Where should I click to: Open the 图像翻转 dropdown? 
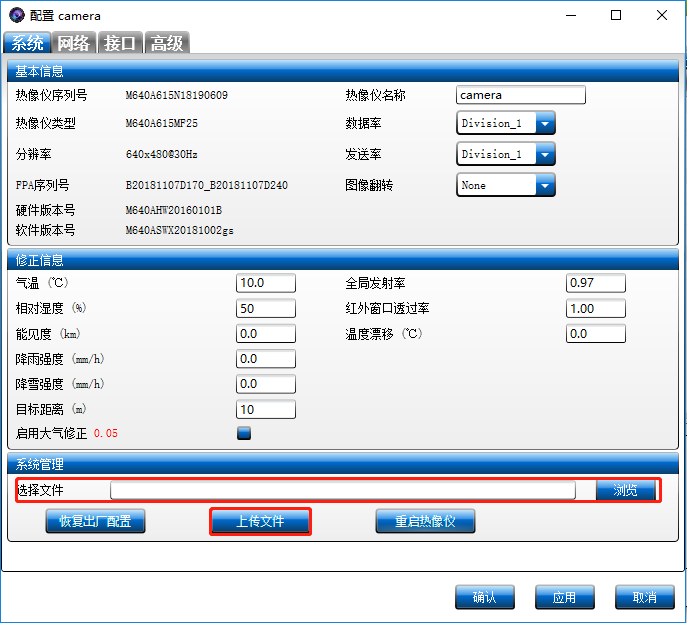[x=545, y=185]
